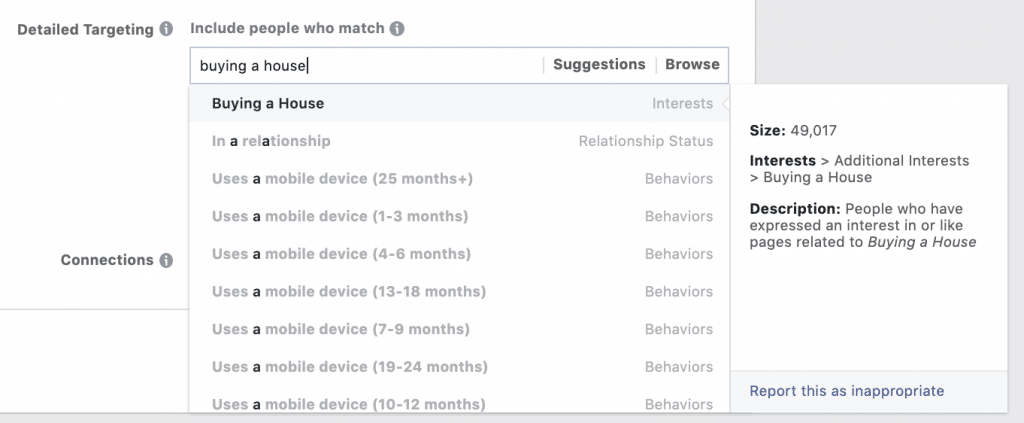Screen dimensions: 1024x423
Task: Click info icon beside Include people who match
Action: 397,29
